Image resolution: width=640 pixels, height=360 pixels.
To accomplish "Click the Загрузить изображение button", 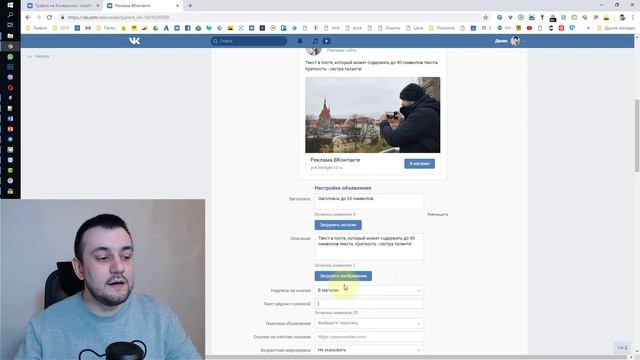I will point(343,276).
